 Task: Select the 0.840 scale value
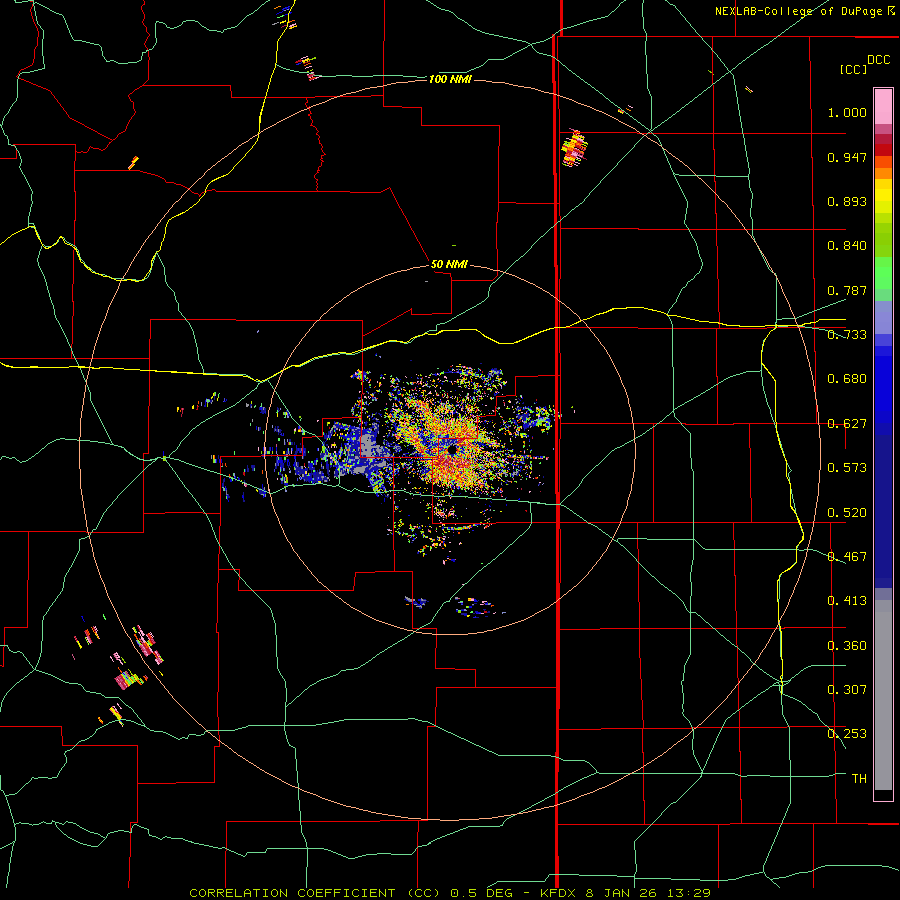pos(847,246)
